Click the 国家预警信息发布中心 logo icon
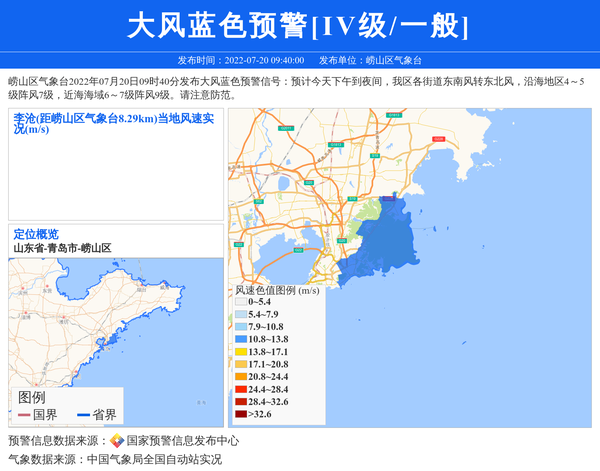This screenshot has height=471, width=600. tap(117, 441)
